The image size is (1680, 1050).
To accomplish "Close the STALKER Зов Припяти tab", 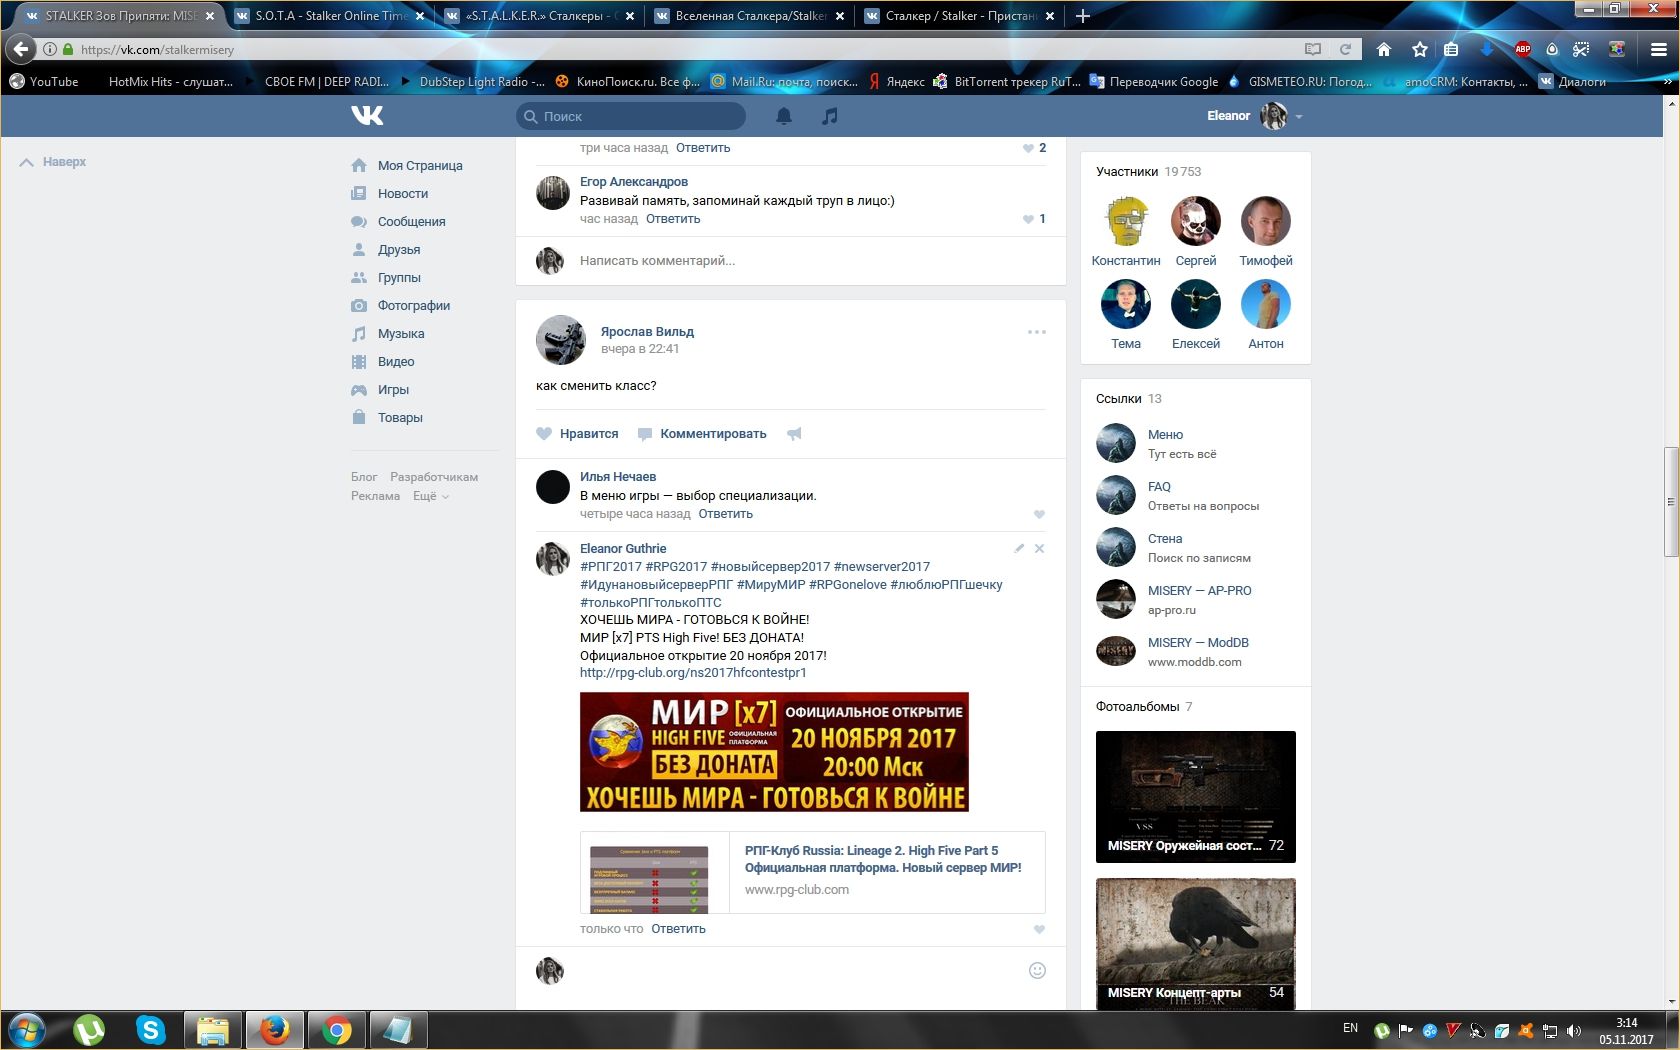I will coord(210,16).
